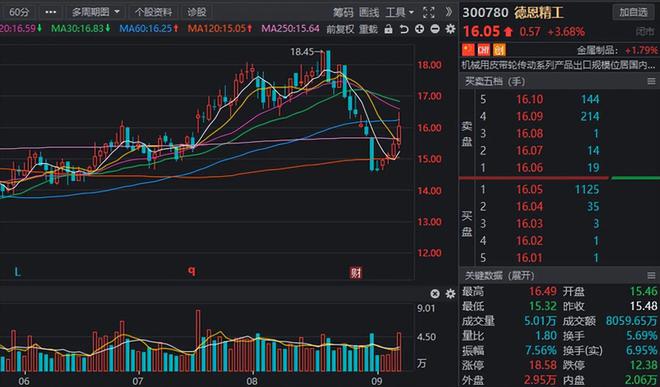The image size is (660, 387).
Task: Expand the 关键数据 panel menu
Action: coord(651,276)
